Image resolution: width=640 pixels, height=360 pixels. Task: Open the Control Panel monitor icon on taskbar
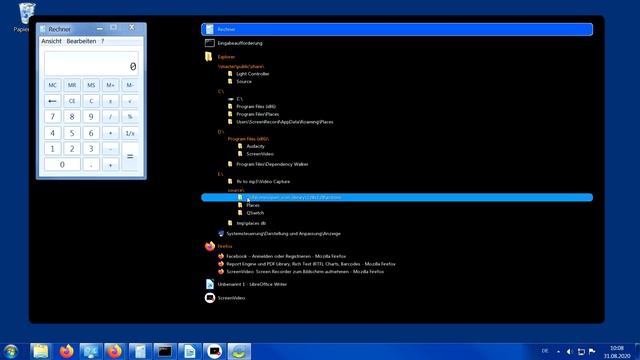tap(90, 351)
